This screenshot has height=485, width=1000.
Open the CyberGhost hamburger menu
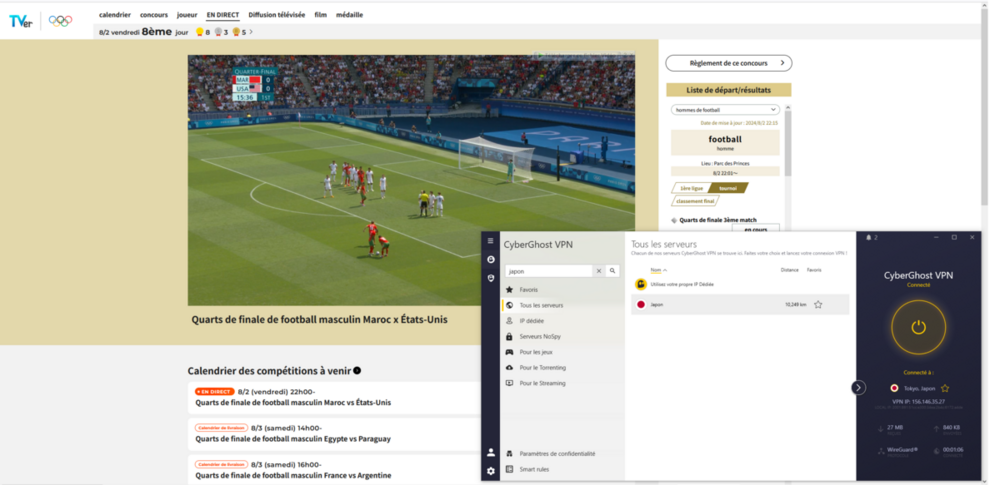coord(490,241)
